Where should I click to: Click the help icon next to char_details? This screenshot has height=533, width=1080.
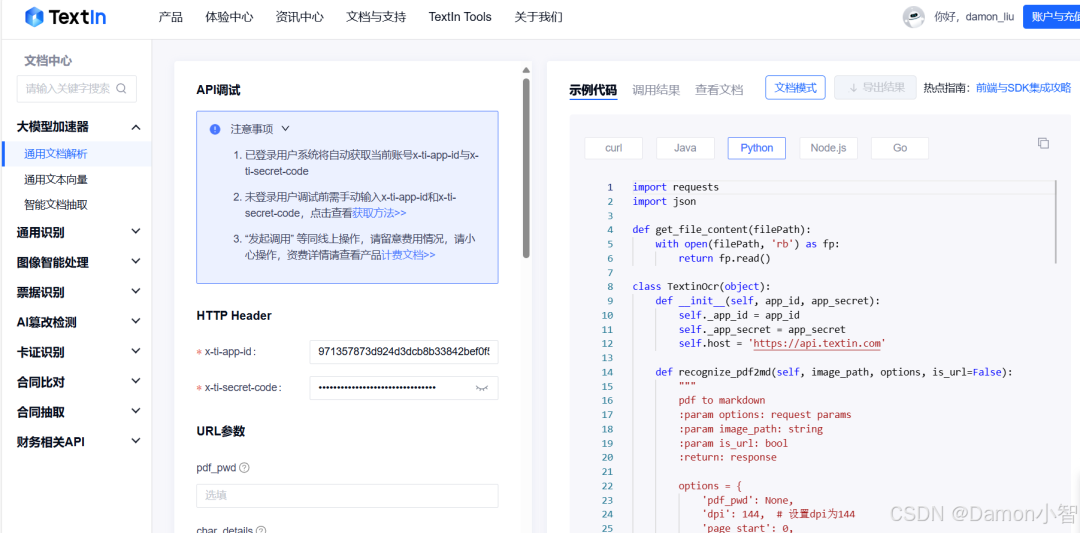pyautogui.click(x=261, y=530)
